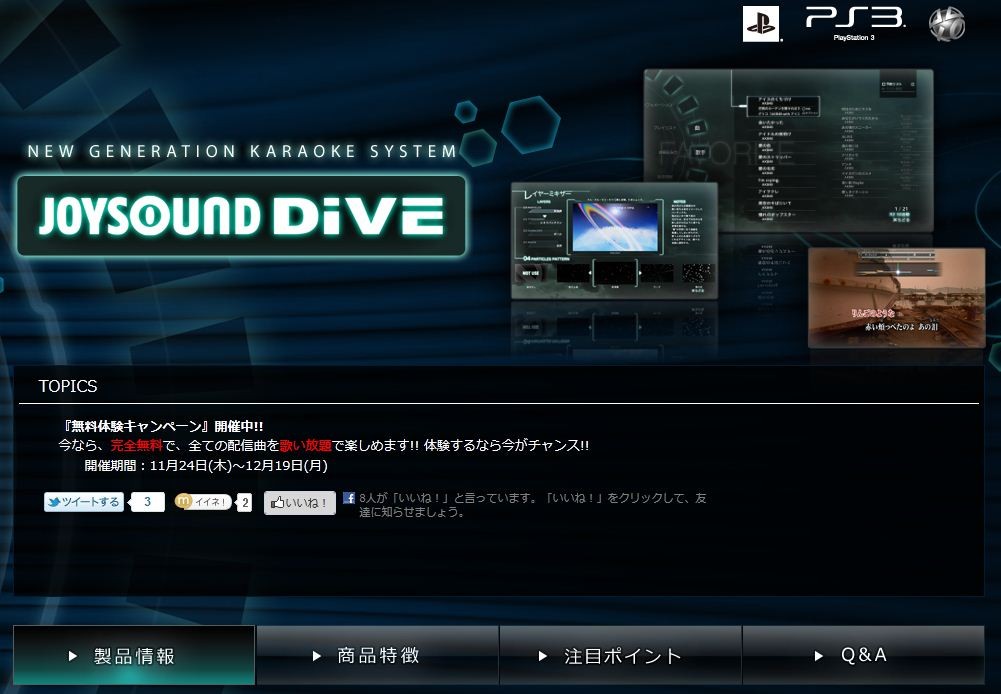Open the 商品特徴 tab
The height and width of the screenshot is (694, 1001).
pyautogui.click(x=377, y=656)
